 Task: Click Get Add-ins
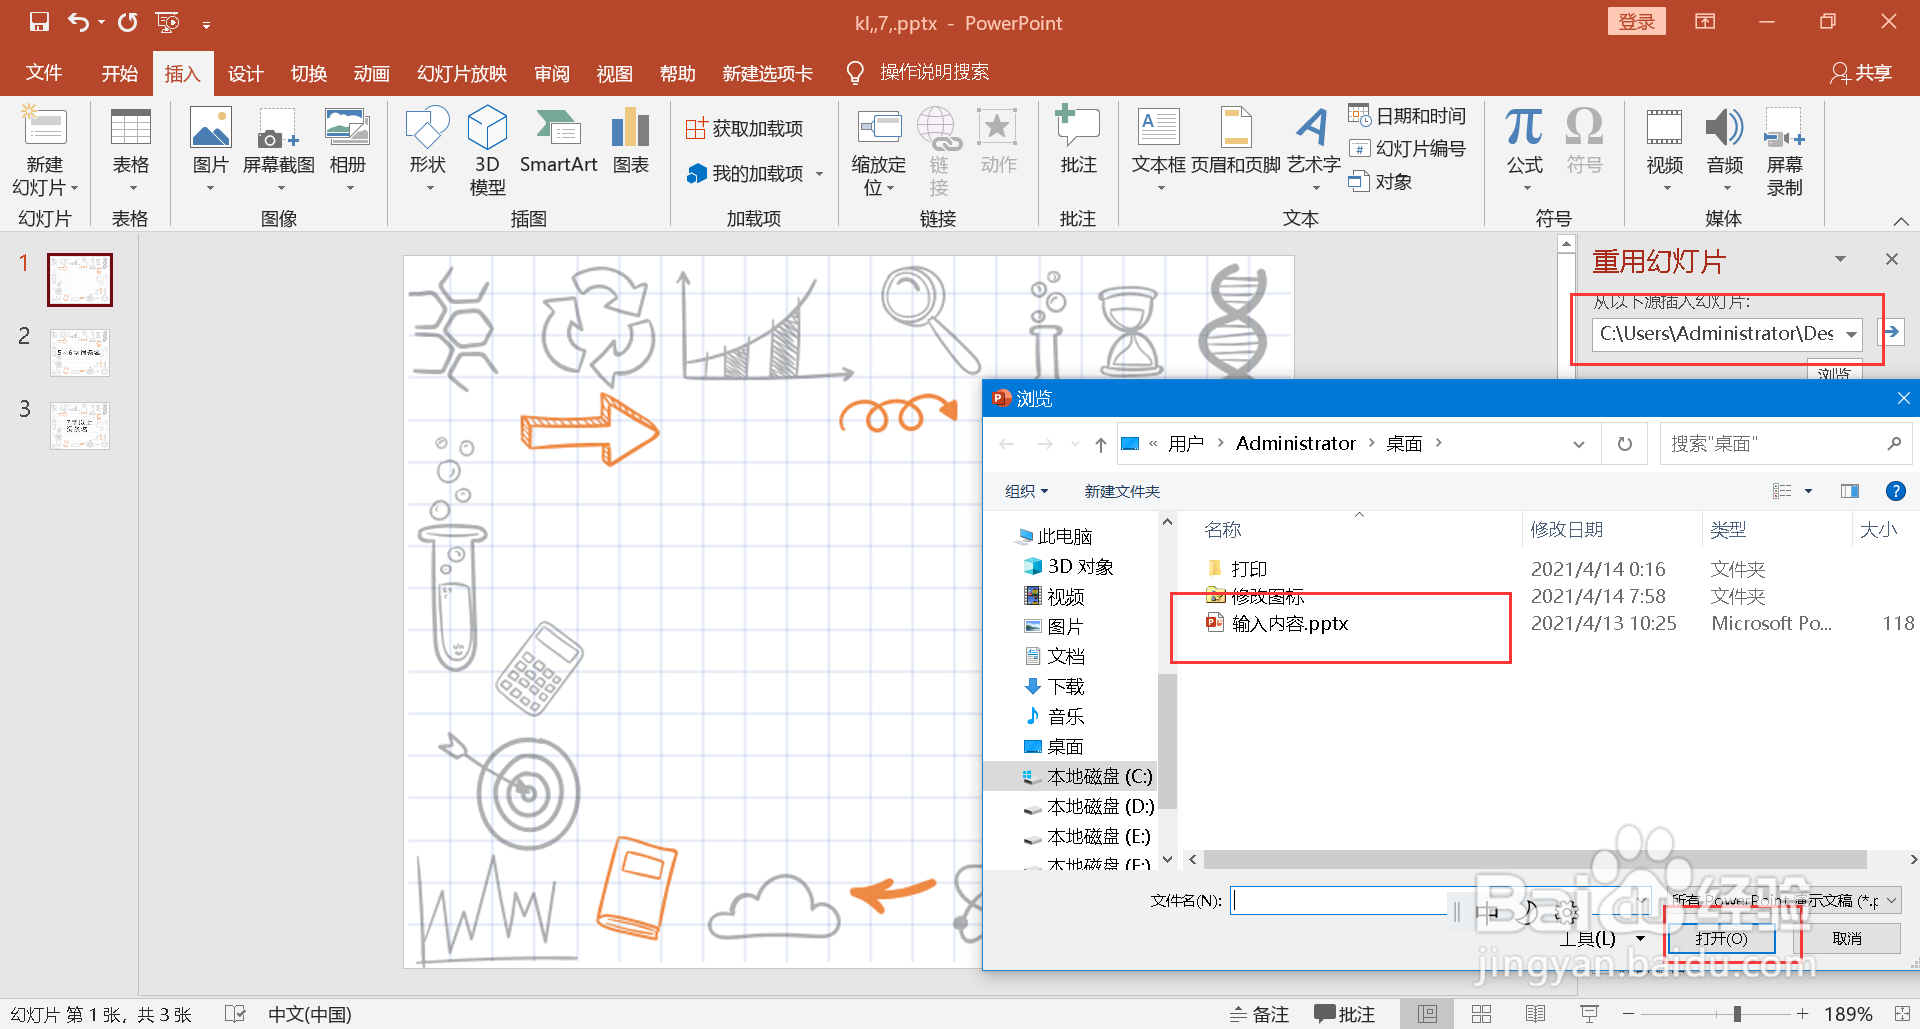(745, 128)
